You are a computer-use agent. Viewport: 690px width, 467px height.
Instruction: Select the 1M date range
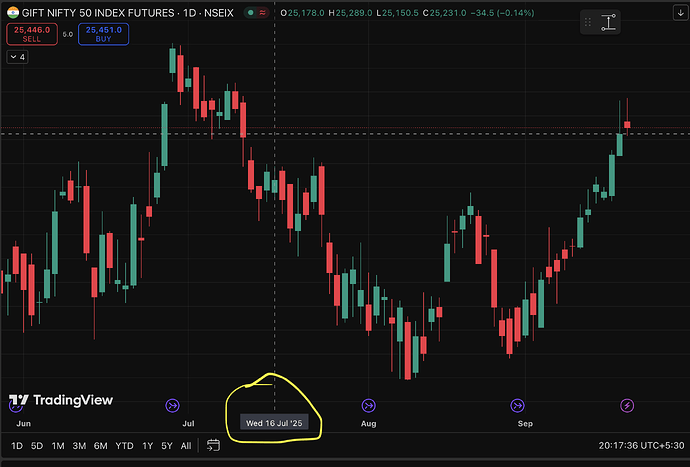pos(58,446)
